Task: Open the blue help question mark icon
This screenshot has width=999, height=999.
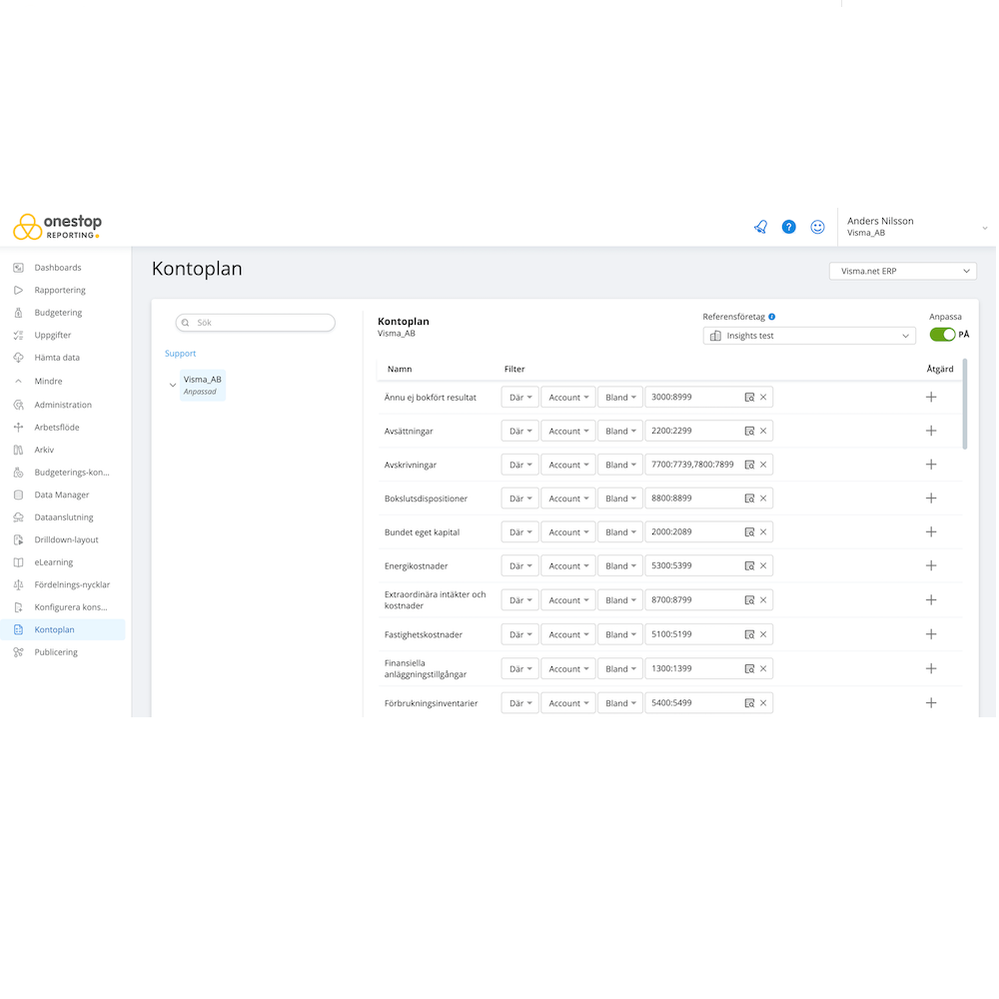Action: 789,227
